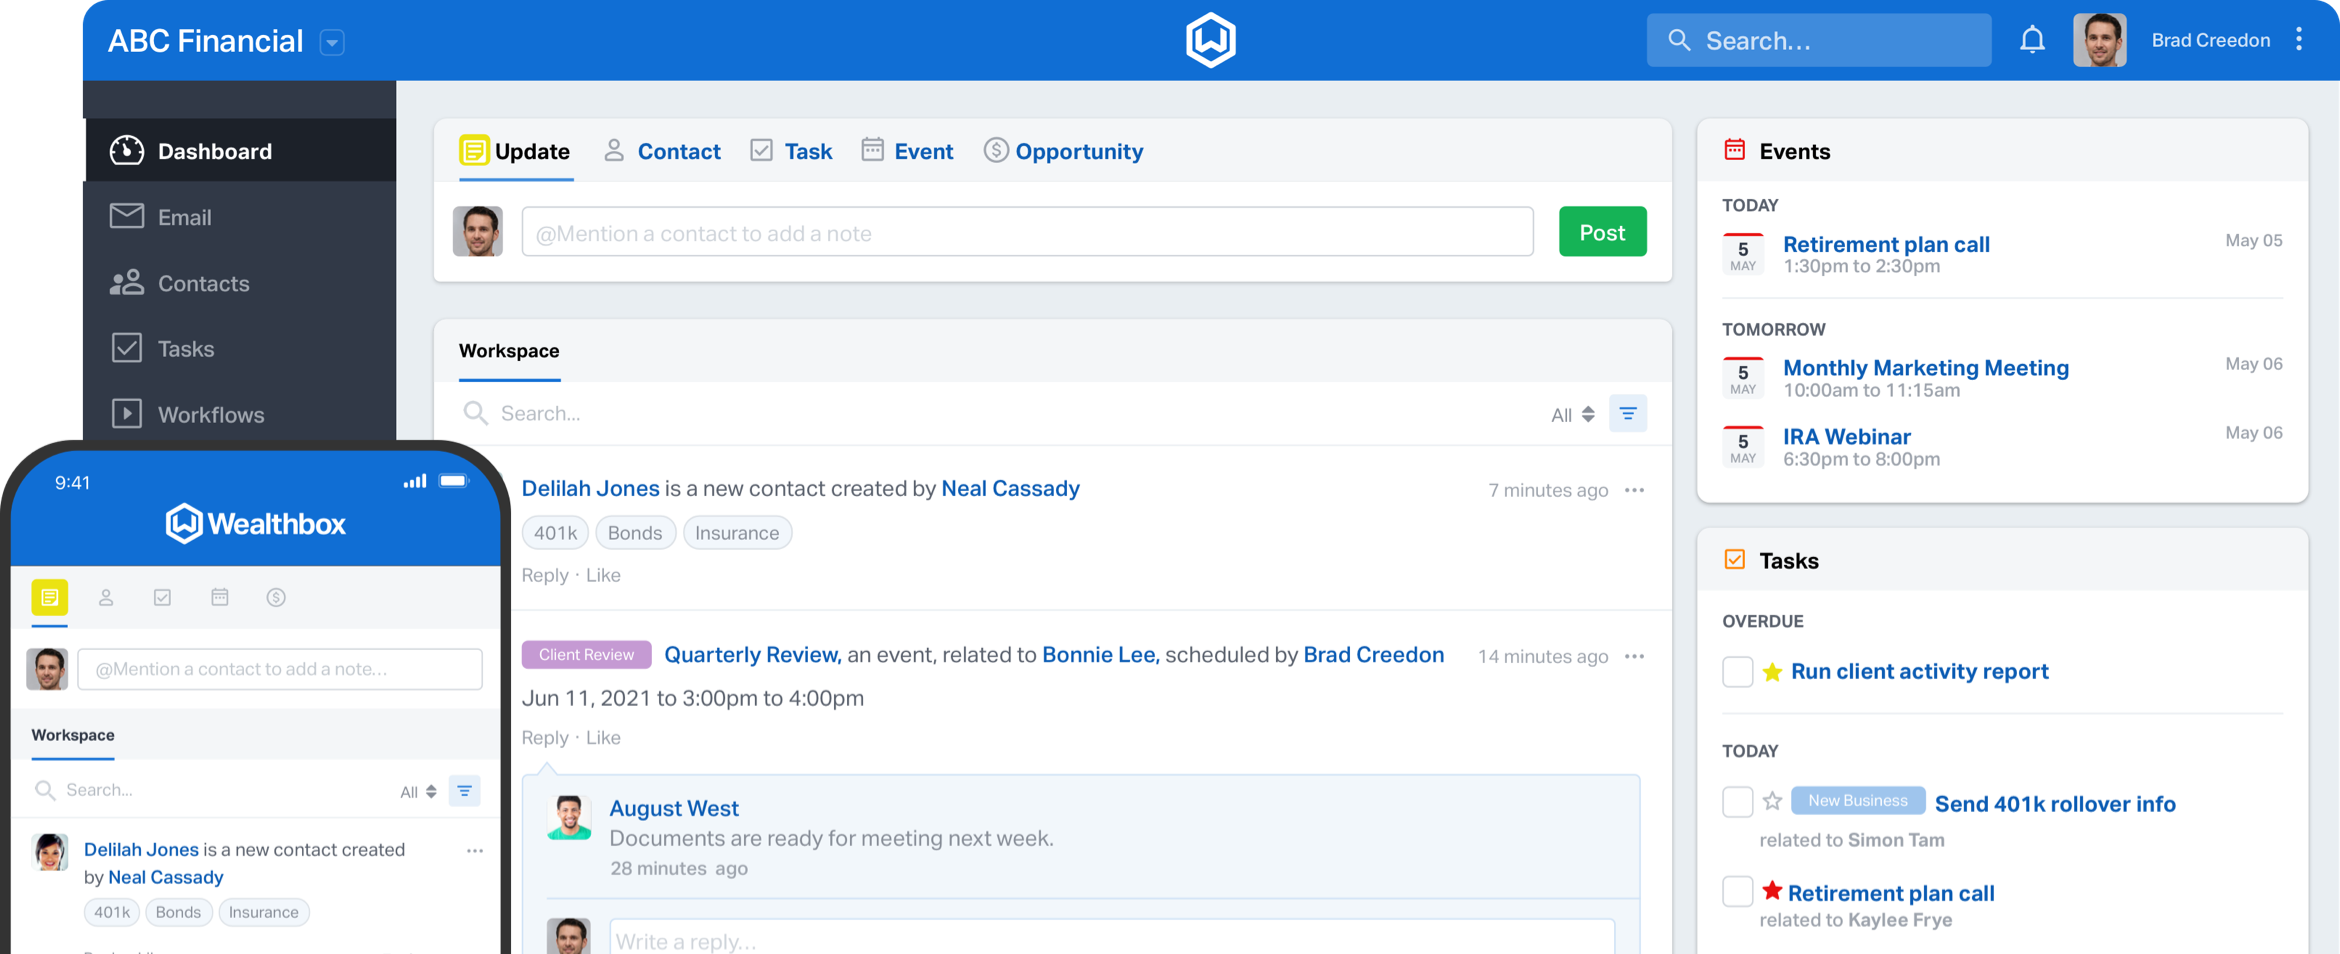Tap the task check icon in mobile app
2340x954 pixels.
click(x=162, y=597)
